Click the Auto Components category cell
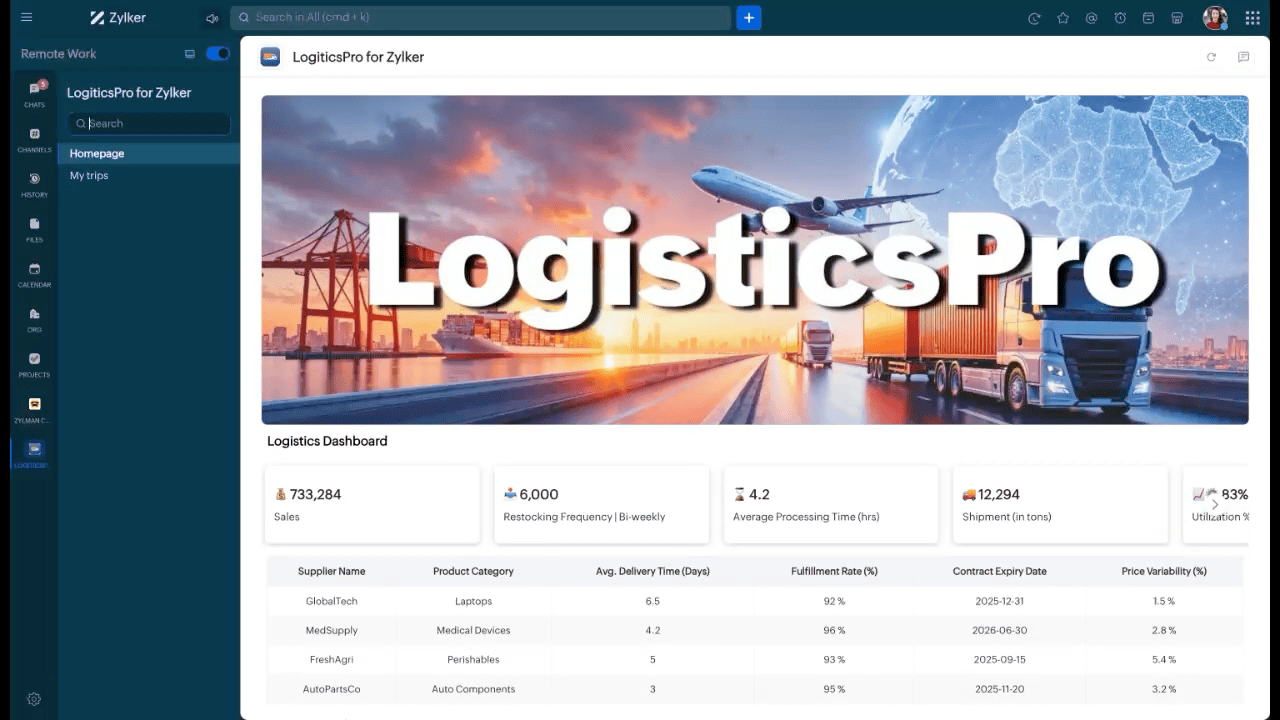 pos(473,689)
